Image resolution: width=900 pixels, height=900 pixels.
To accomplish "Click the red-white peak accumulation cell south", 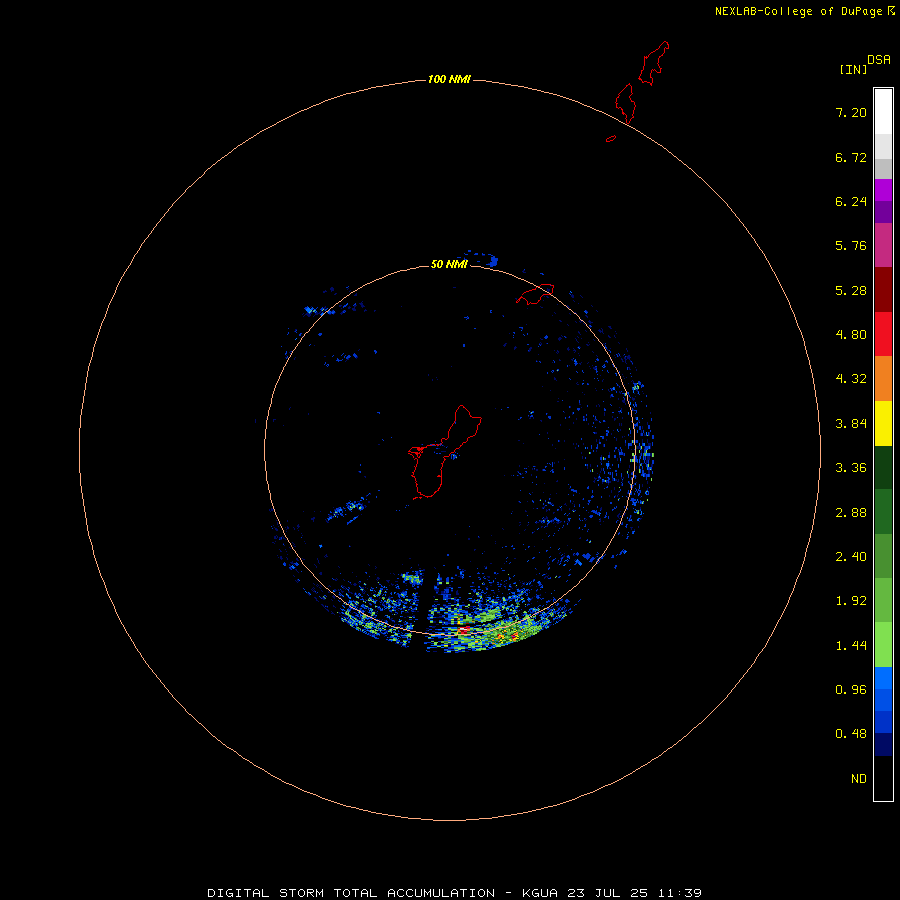I will click(464, 630).
